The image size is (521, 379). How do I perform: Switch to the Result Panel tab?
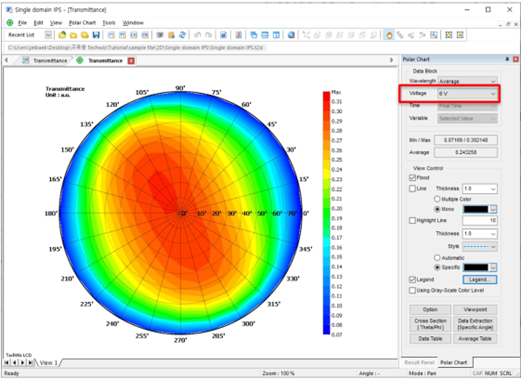[419, 362]
